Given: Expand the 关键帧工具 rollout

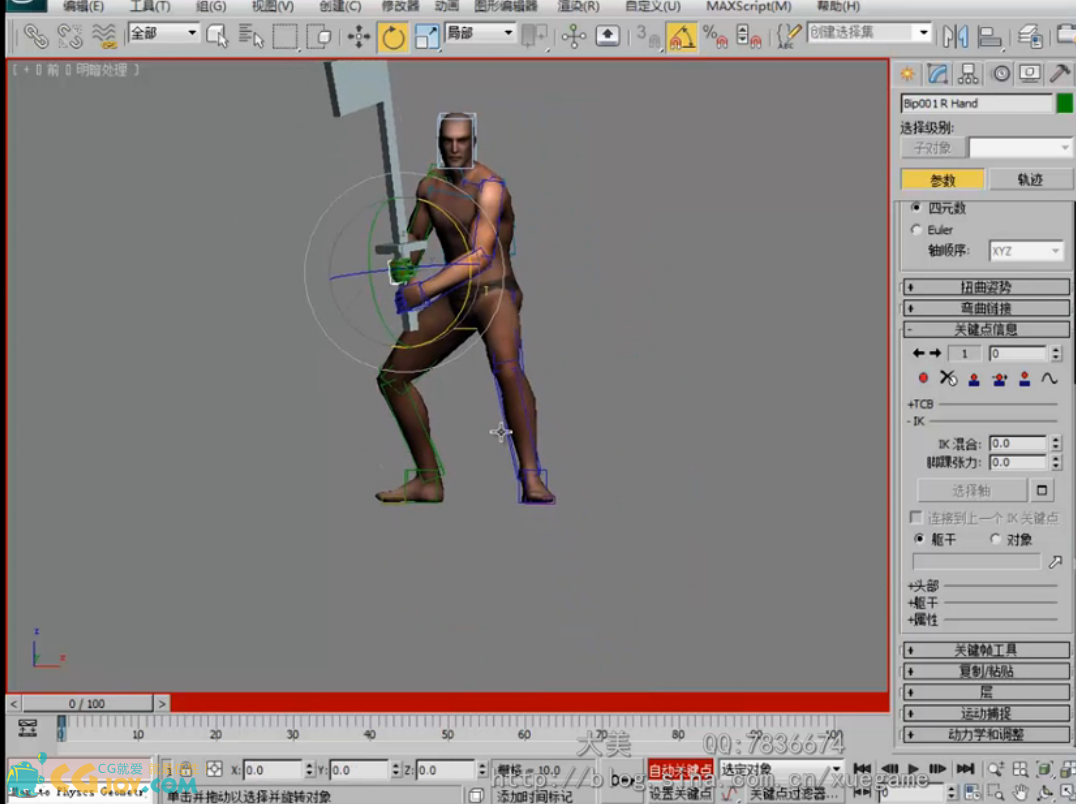Looking at the screenshot, I should [x=986, y=650].
